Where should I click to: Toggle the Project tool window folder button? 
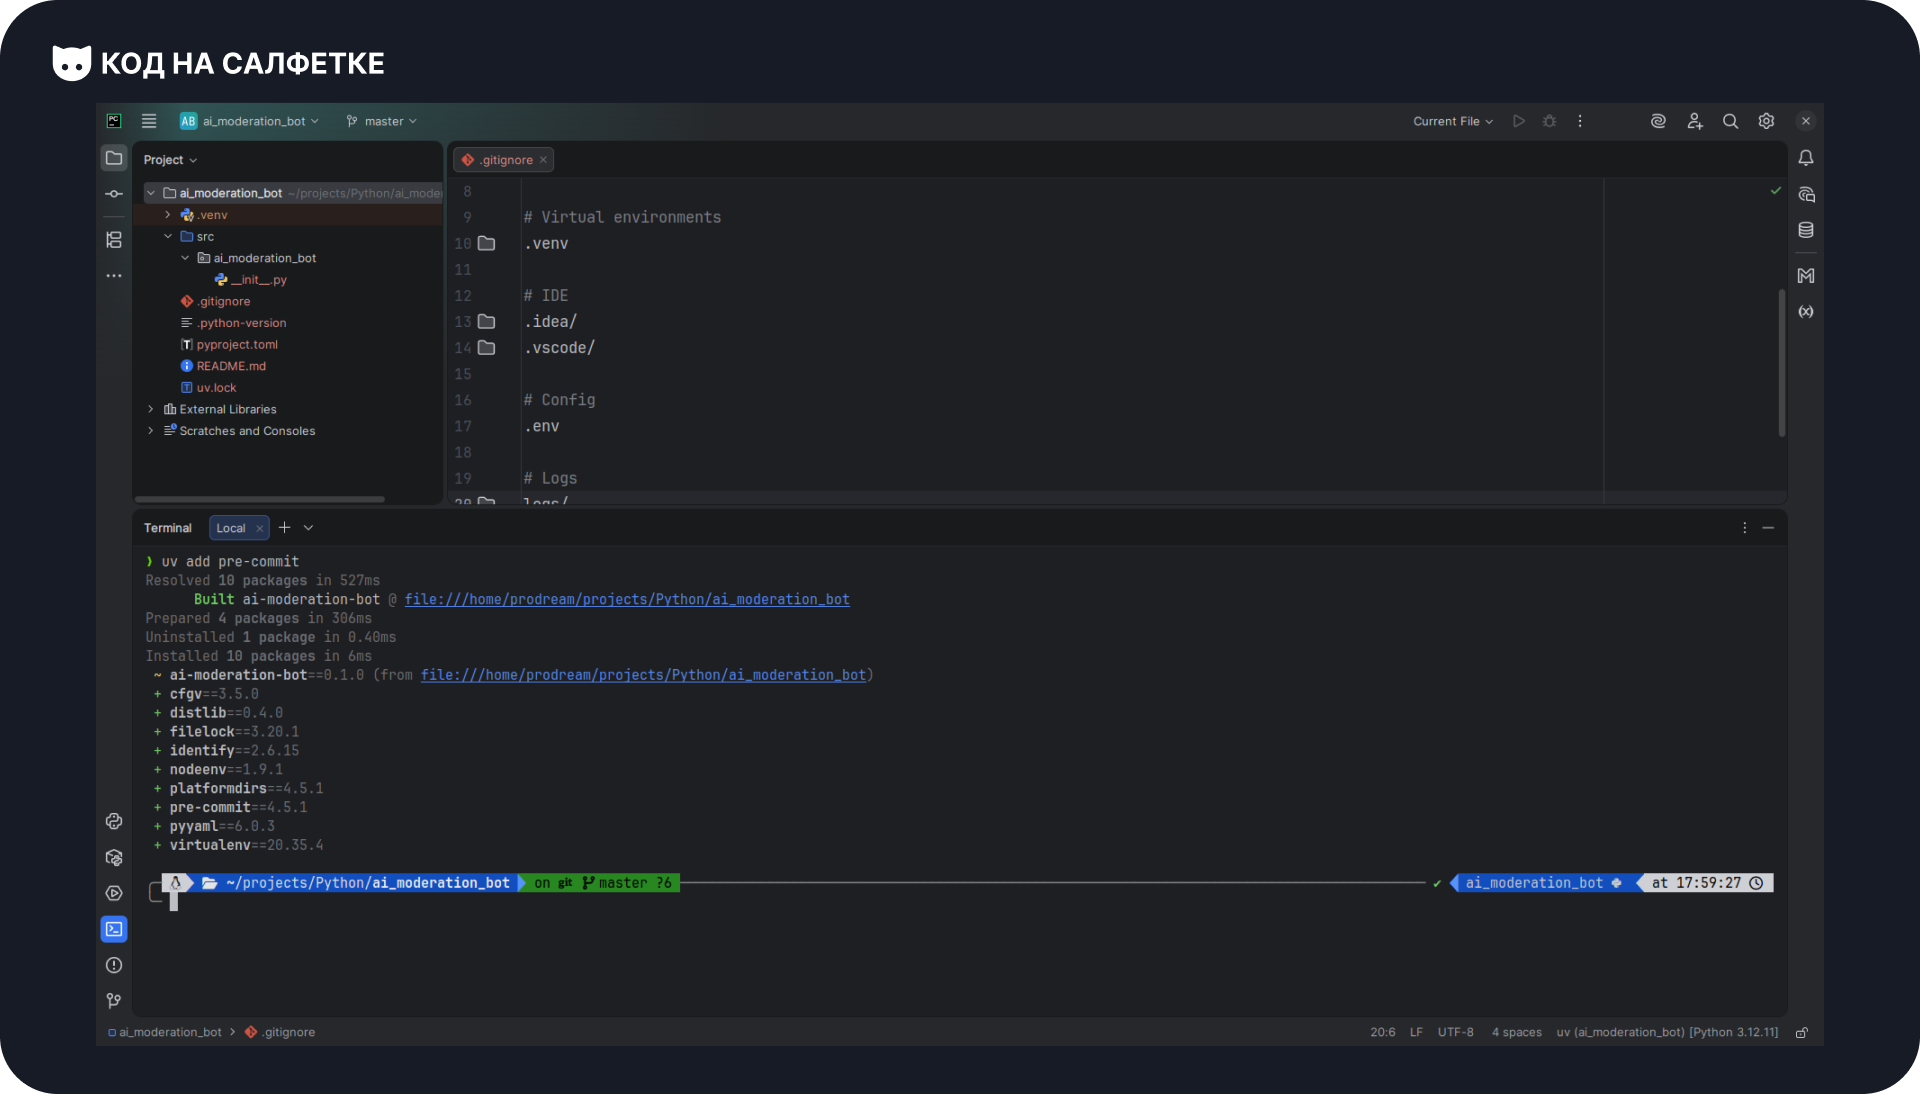pos(114,158)
